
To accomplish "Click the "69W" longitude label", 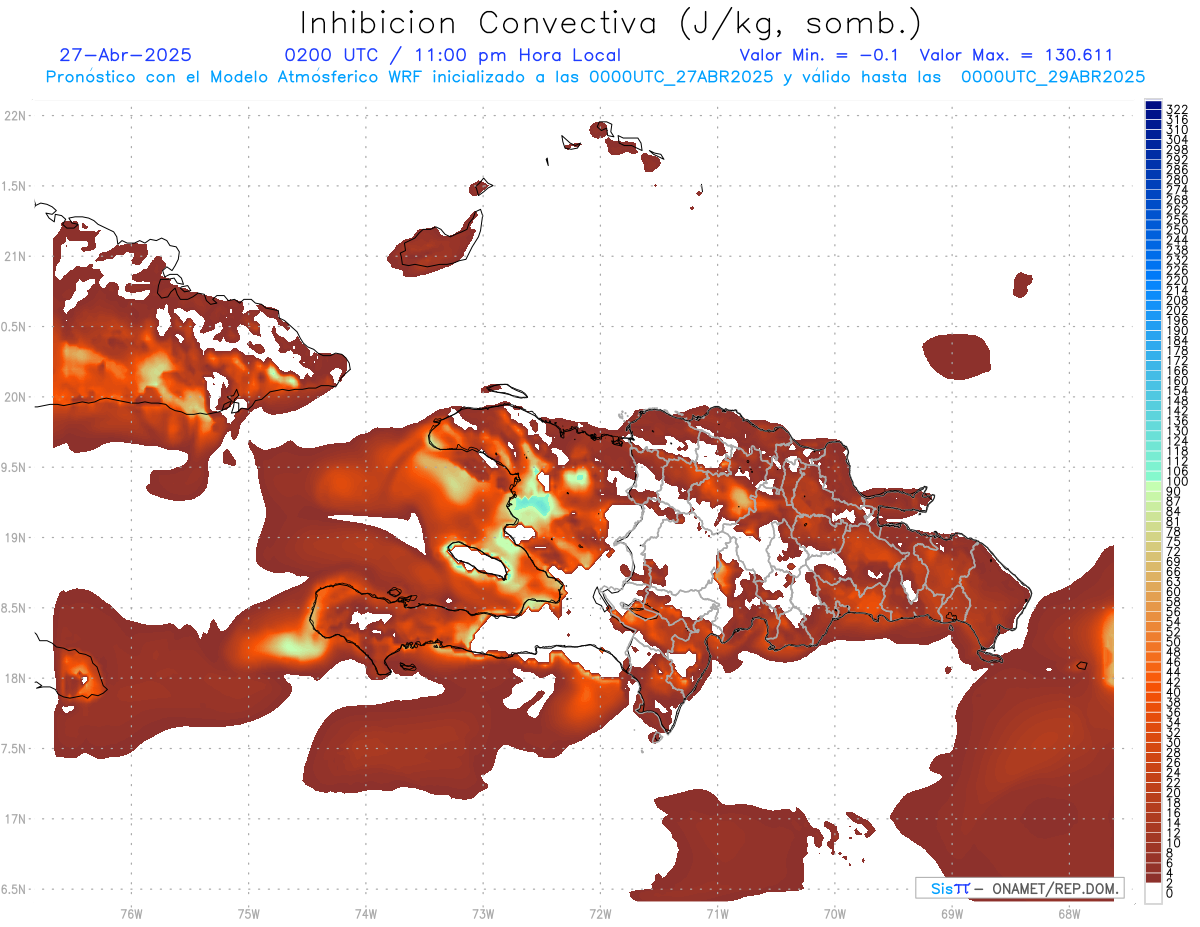I will coord(951,913).
